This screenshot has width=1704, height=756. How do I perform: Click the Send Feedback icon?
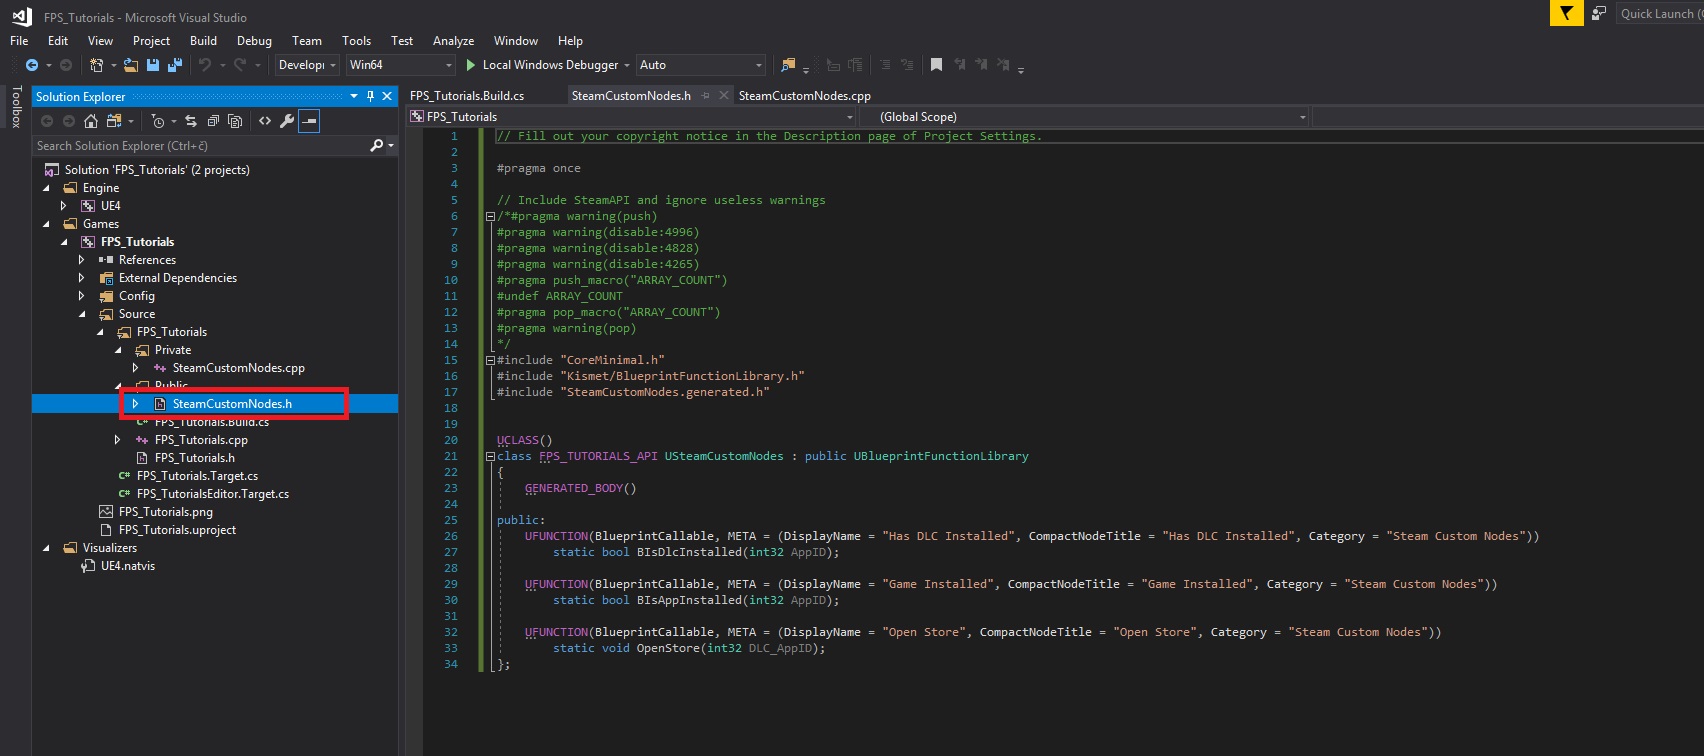point(1599,13)
